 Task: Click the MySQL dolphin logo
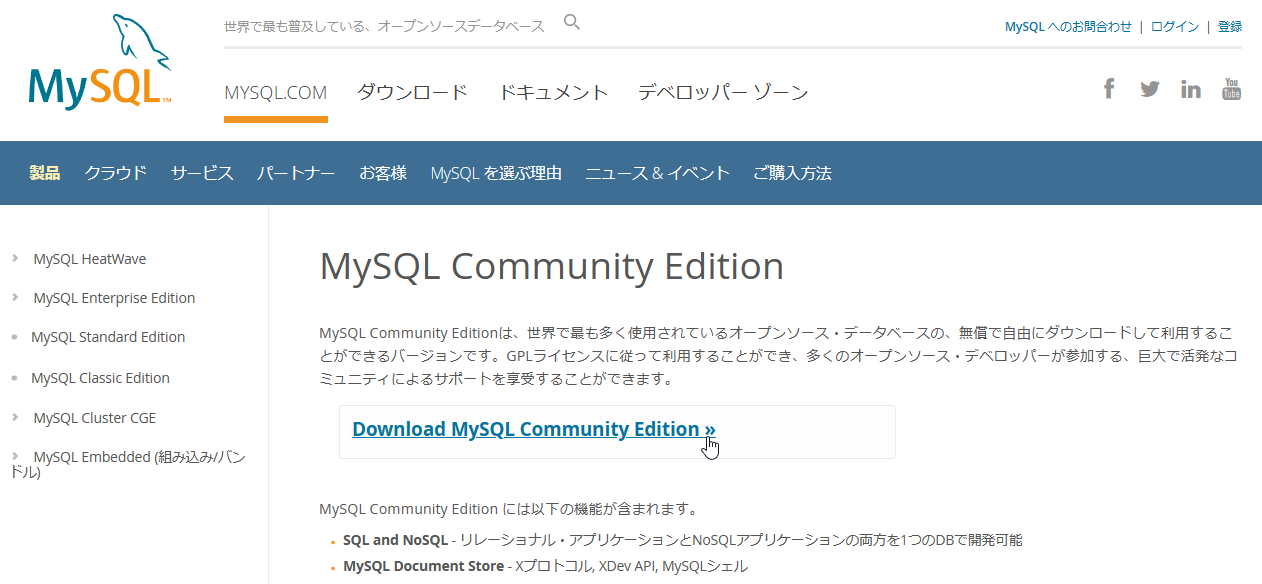click(x=99, y=62)
